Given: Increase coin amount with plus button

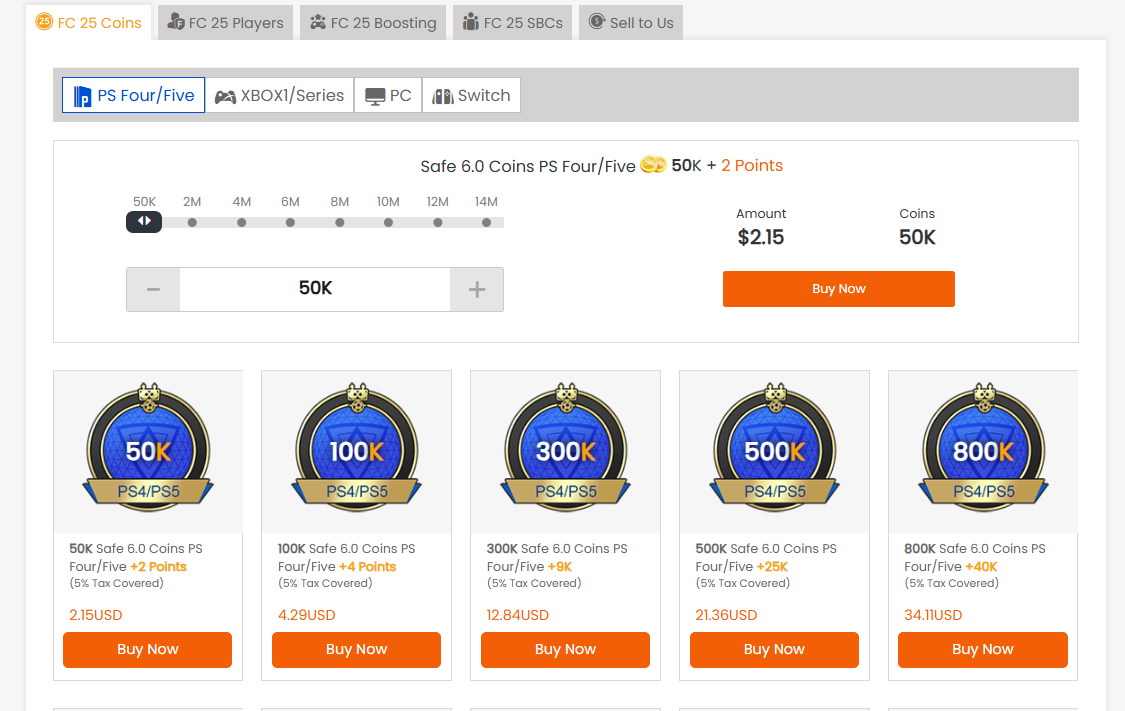Looking at the screenshot, I should click(x=477, y=289).
